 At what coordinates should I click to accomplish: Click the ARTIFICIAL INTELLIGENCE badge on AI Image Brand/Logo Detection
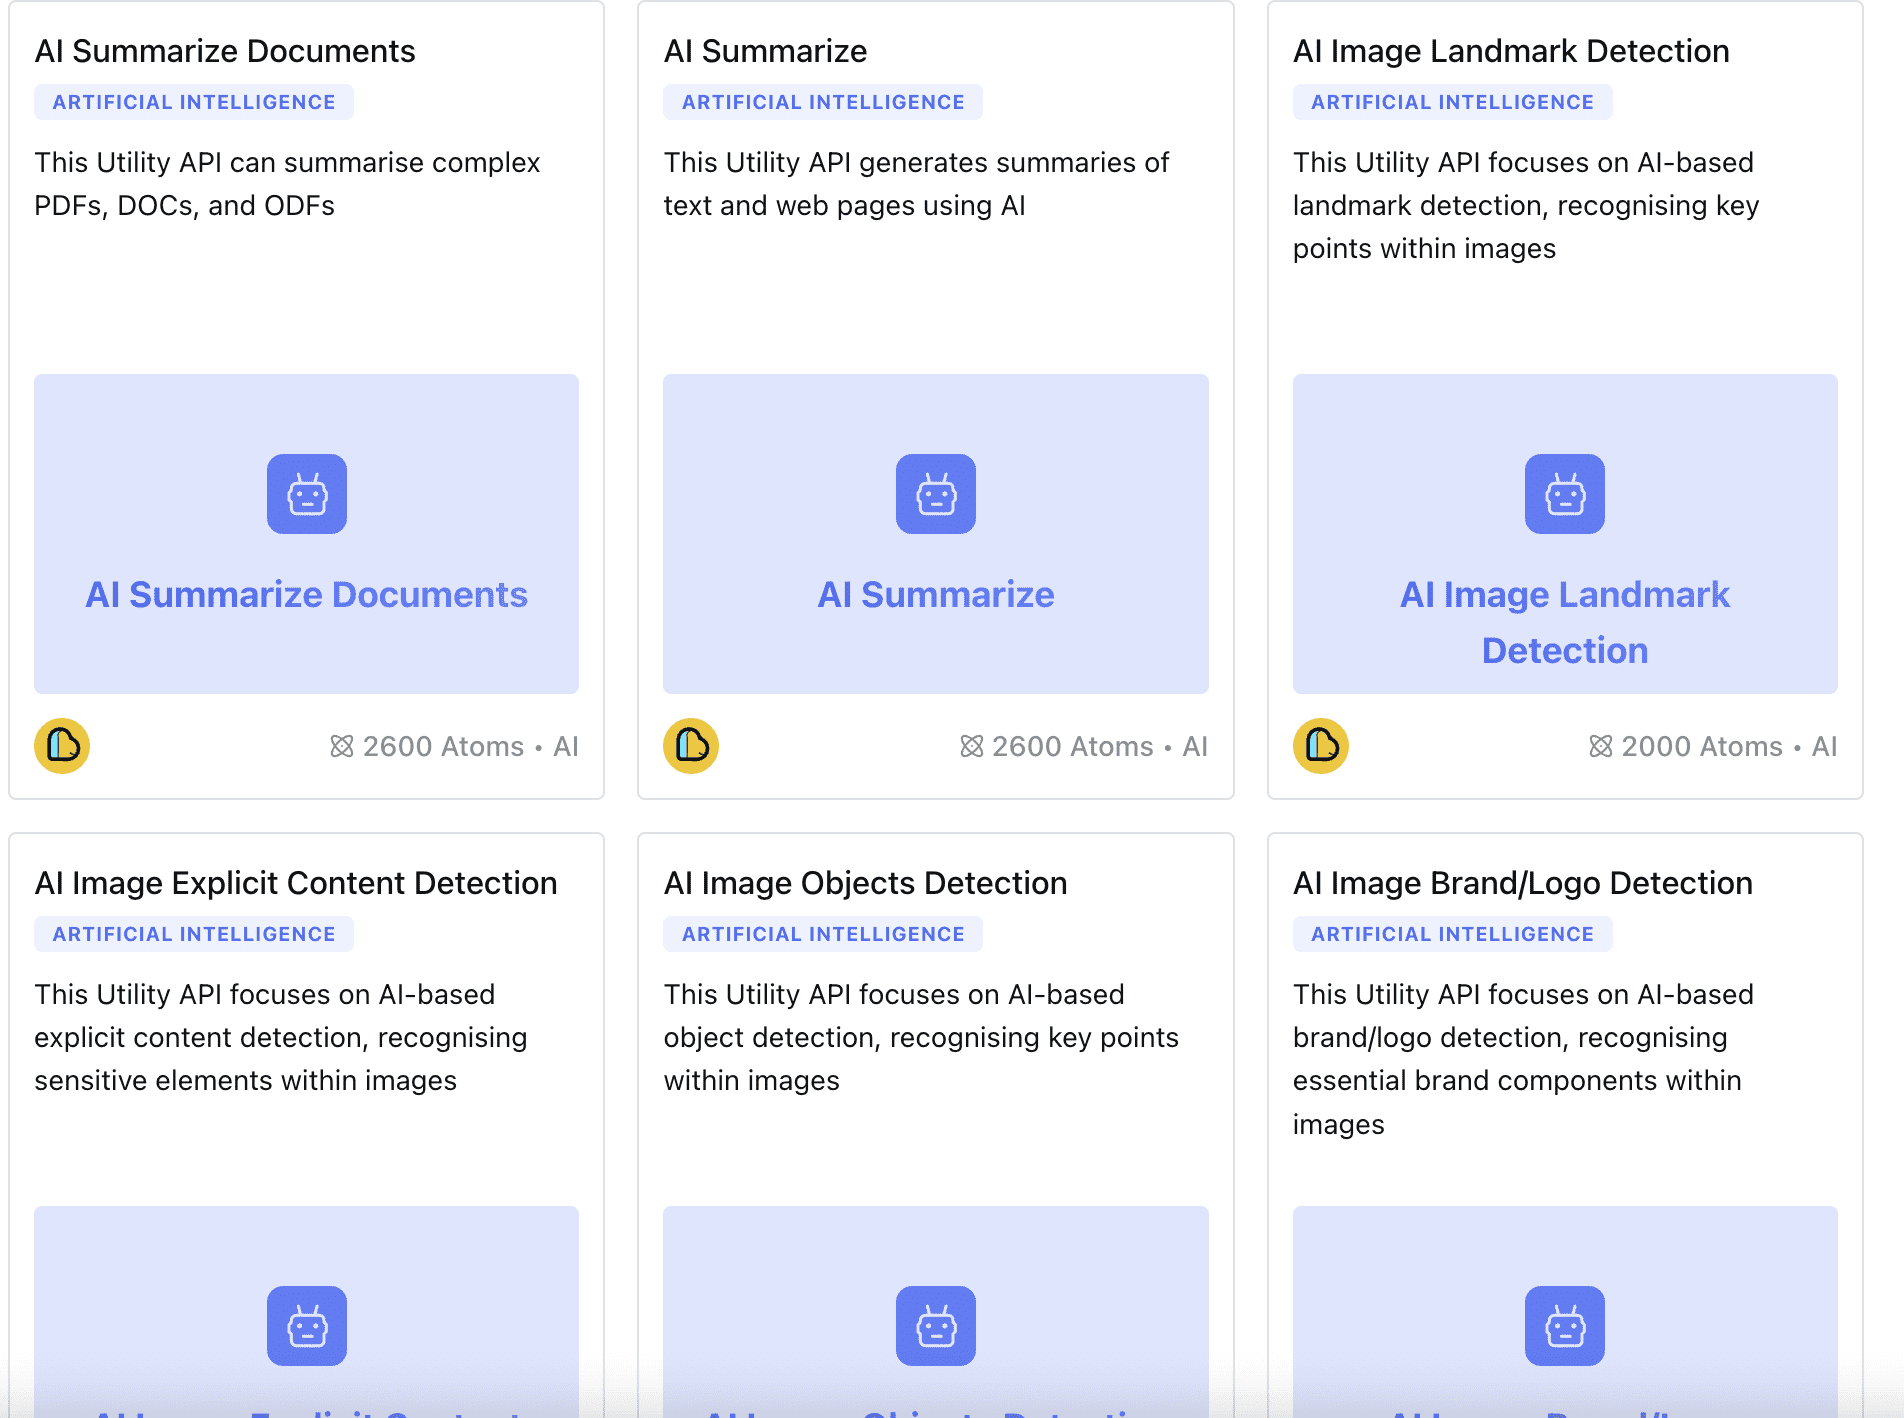[1452, 933]
